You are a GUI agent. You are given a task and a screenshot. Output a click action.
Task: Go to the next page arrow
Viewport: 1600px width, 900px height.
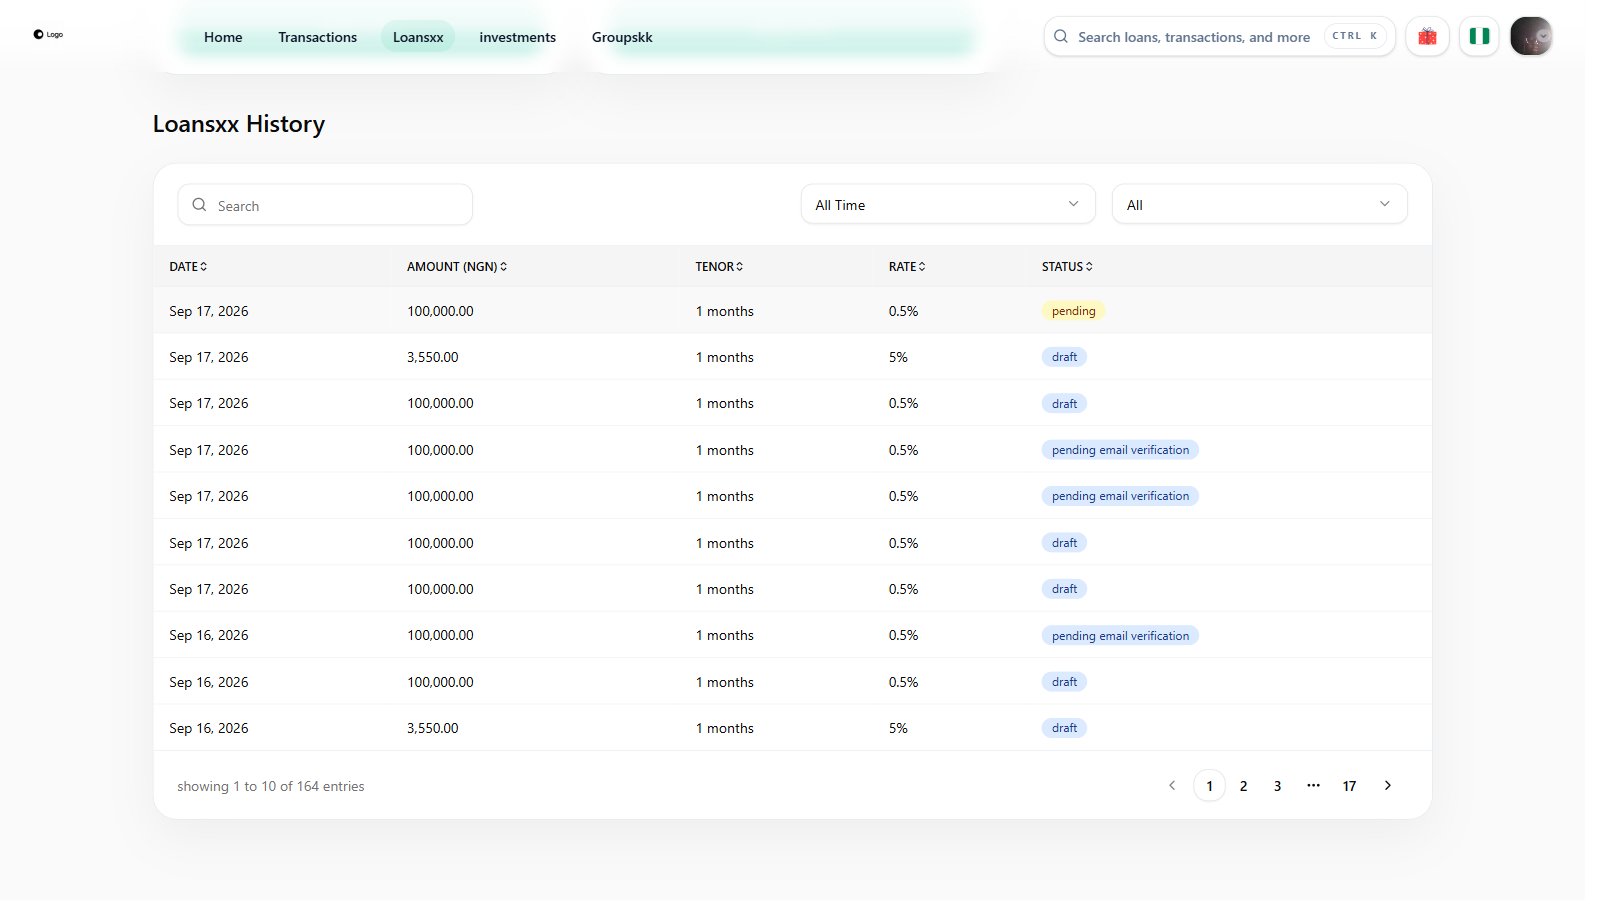(1387, 786)
